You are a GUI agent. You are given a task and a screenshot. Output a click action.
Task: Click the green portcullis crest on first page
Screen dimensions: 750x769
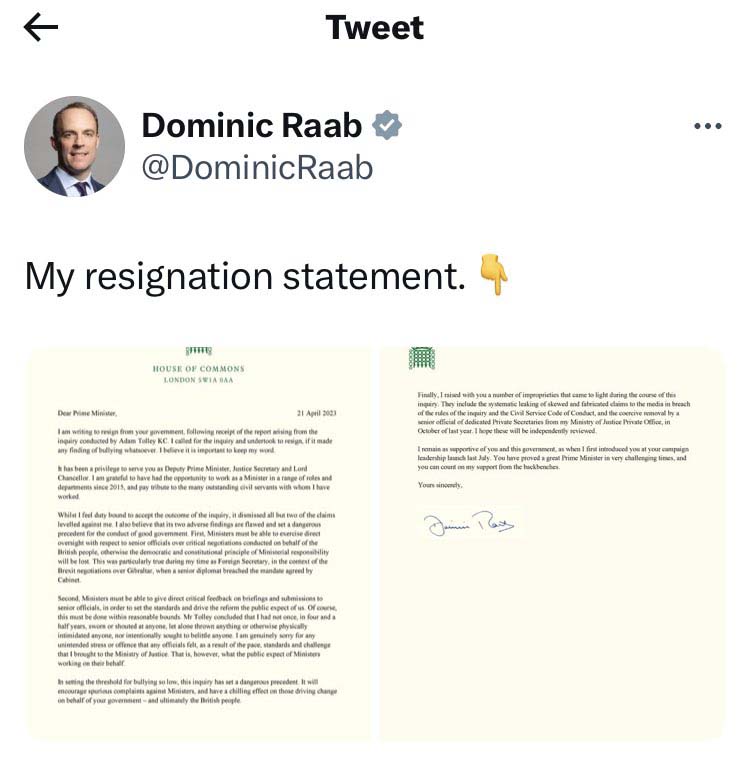click(x=199, y=351)
